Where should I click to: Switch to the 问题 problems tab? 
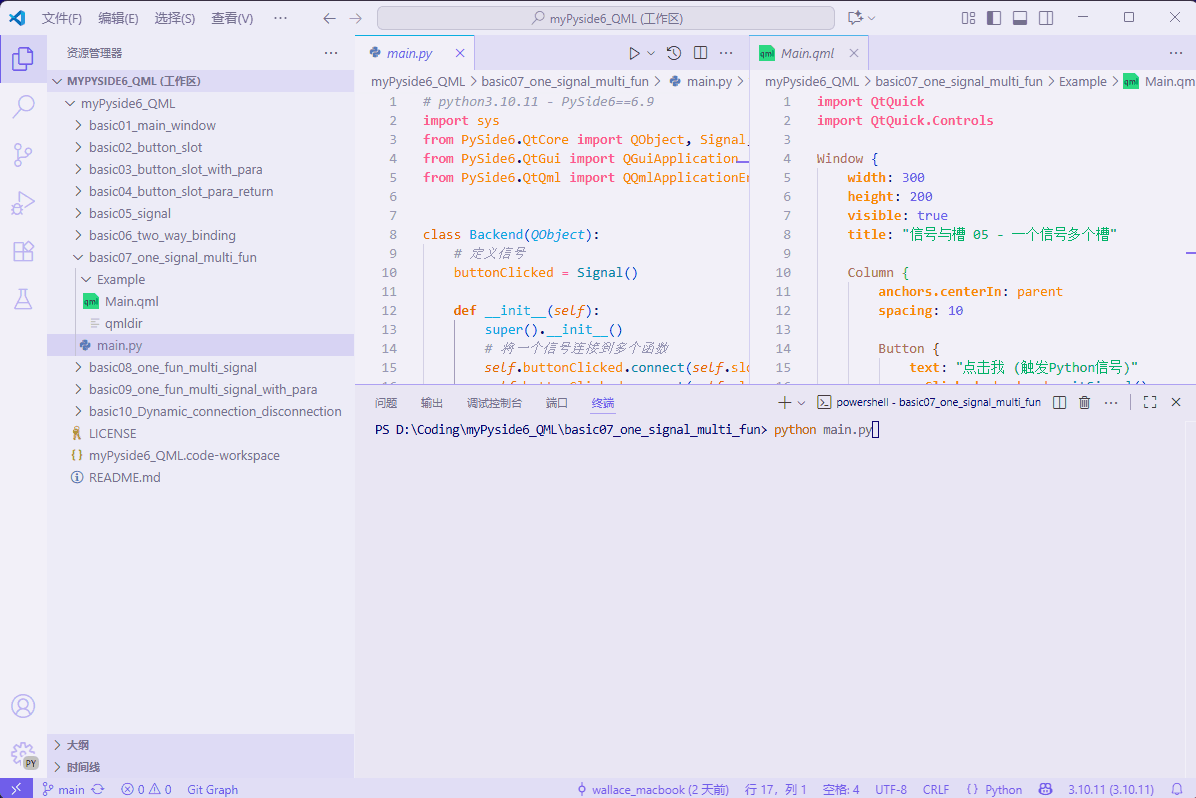click(x=386, y=403)
